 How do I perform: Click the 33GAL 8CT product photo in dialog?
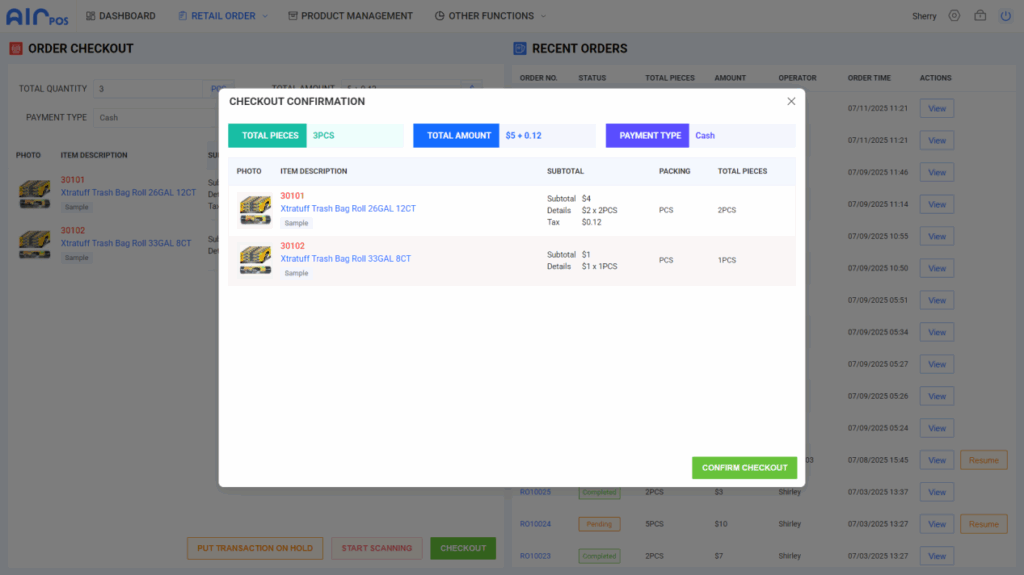point(255,260)
